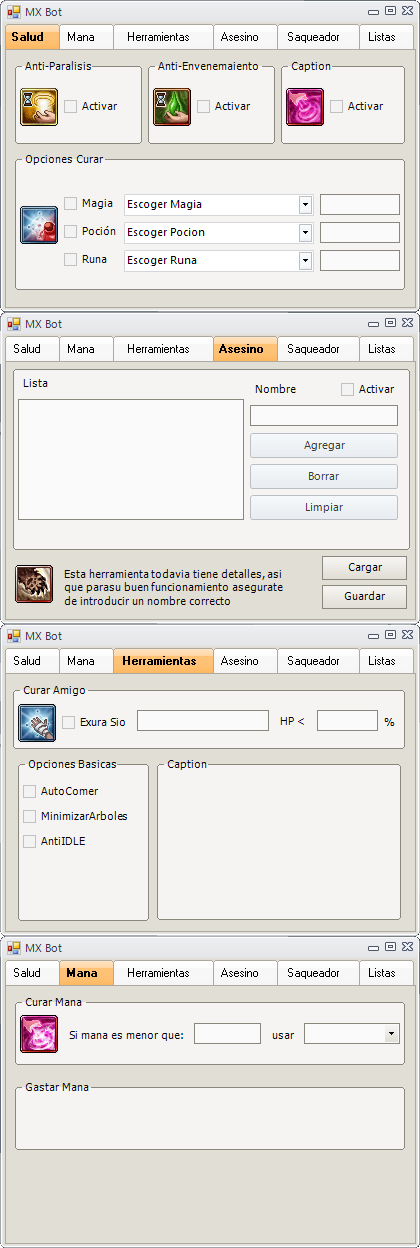Viewport: 420px width, 1248px height.
Task: Click the Agregar button
Action: point(324,446)
